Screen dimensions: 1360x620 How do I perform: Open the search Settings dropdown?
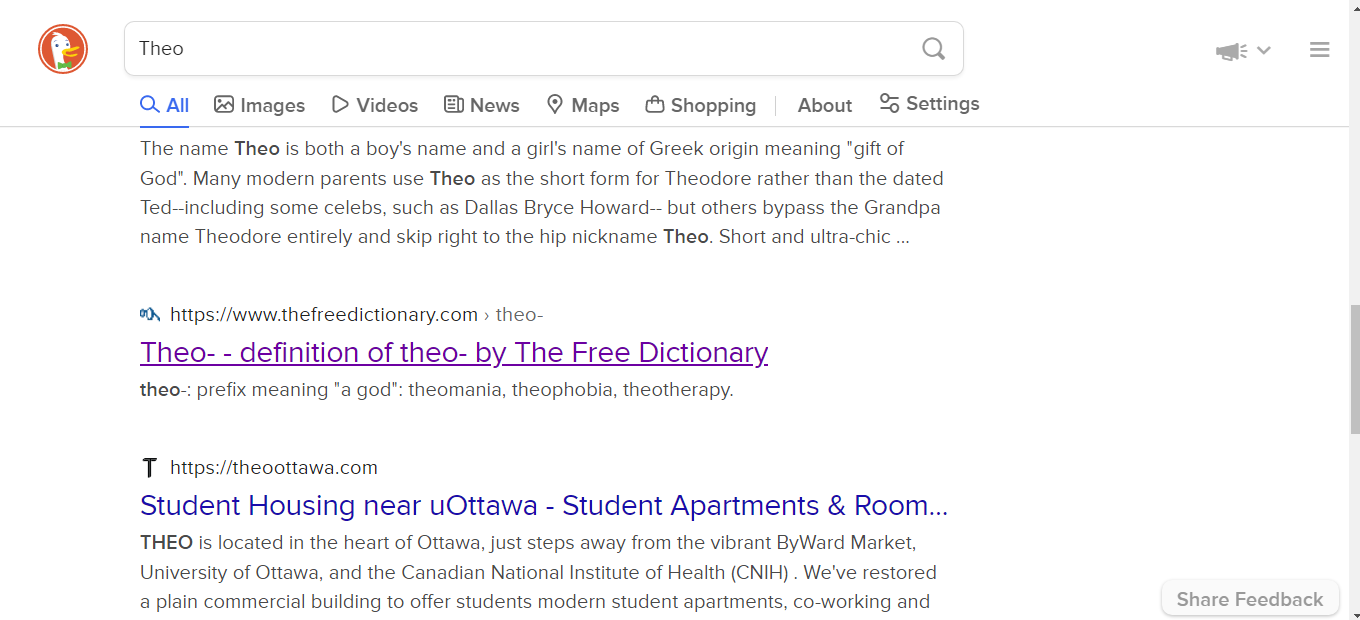[929, 104]
